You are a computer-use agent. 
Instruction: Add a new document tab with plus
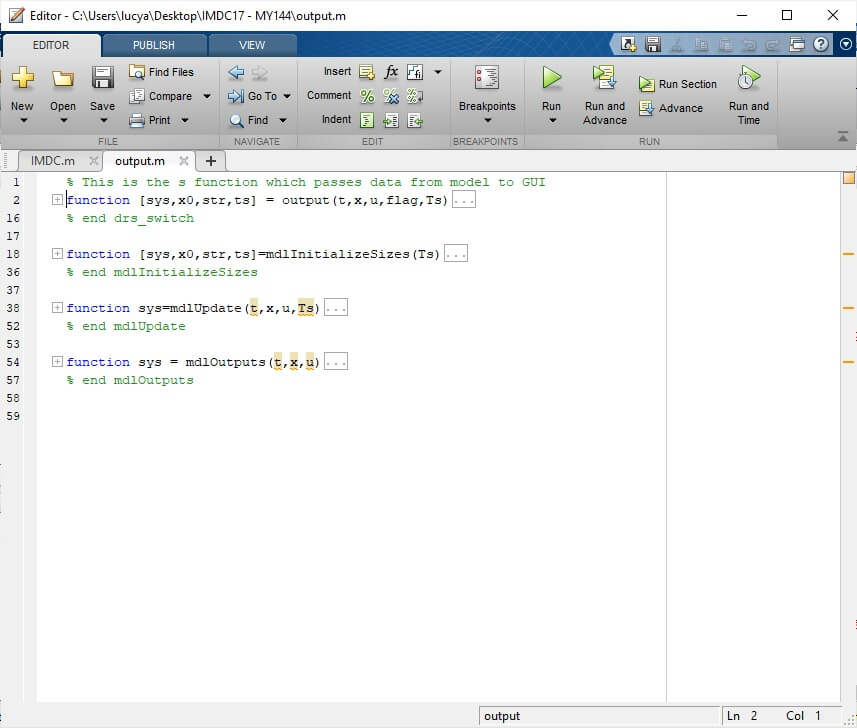[x=211, y=161]
